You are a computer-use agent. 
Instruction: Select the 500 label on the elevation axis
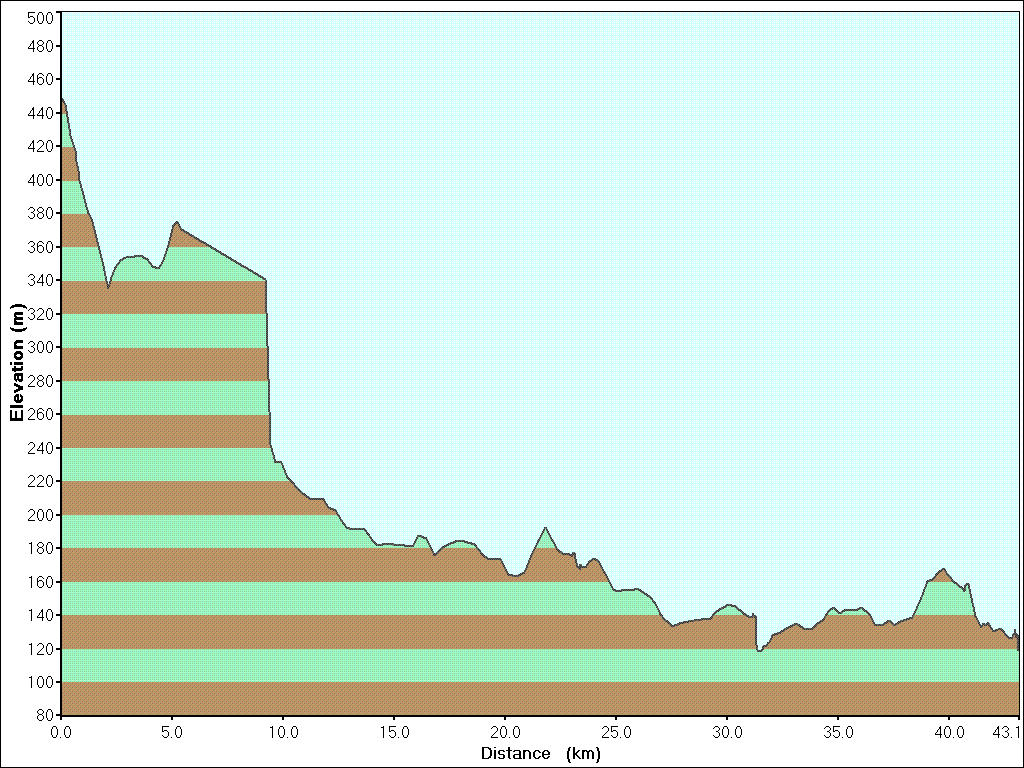click(x=42, y=18)
